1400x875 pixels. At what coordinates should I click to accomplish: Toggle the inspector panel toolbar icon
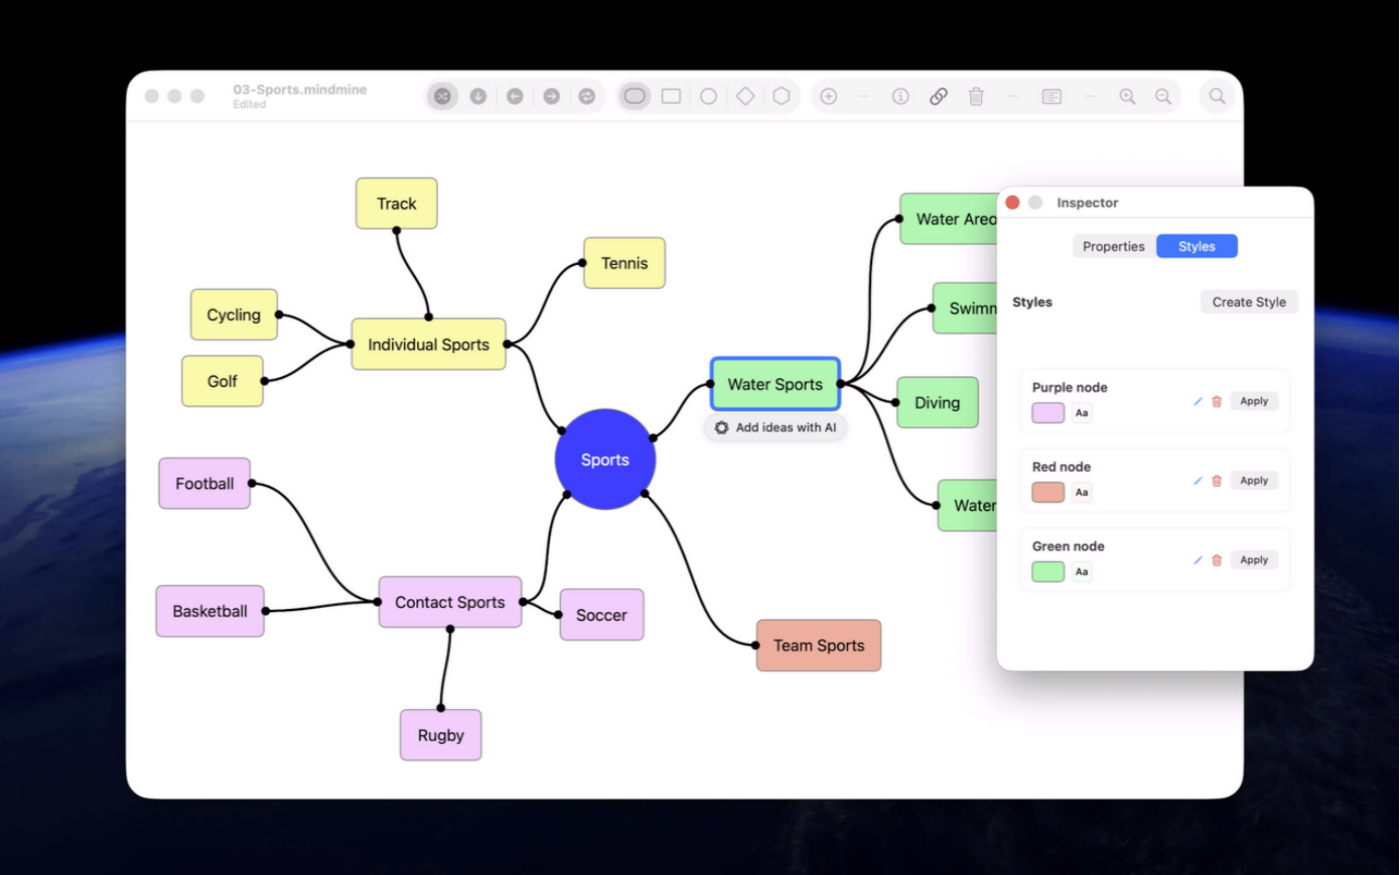point(1051,96)
